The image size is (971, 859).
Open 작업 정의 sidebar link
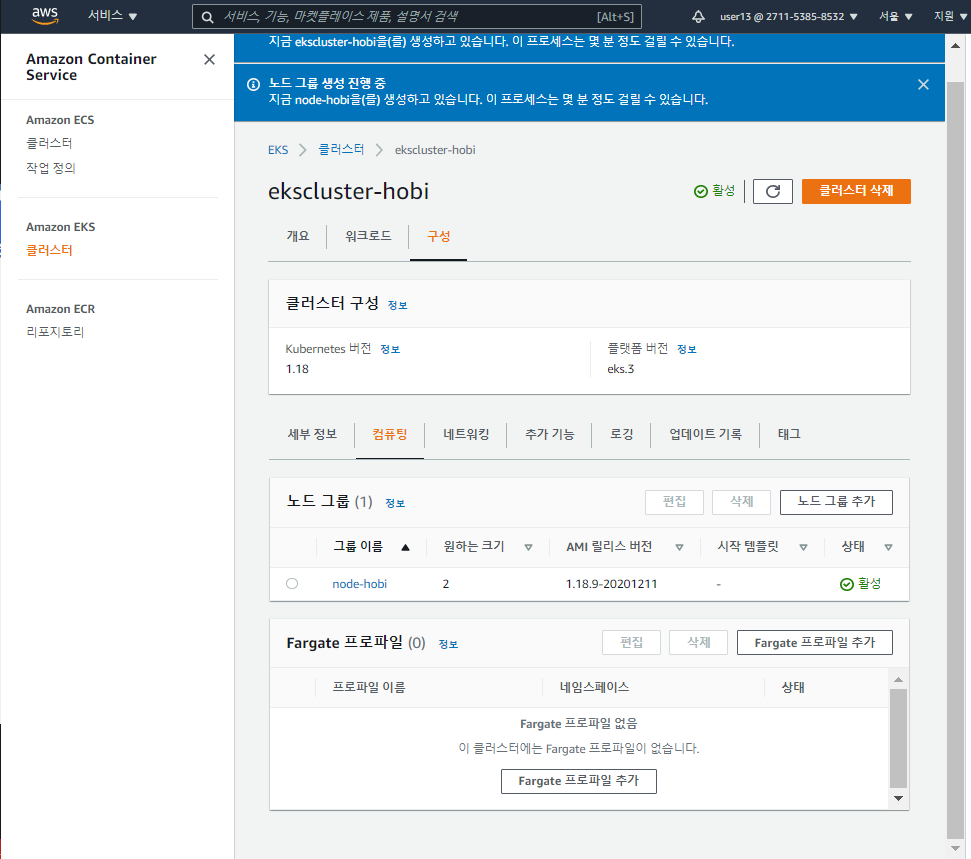[51, 168]
